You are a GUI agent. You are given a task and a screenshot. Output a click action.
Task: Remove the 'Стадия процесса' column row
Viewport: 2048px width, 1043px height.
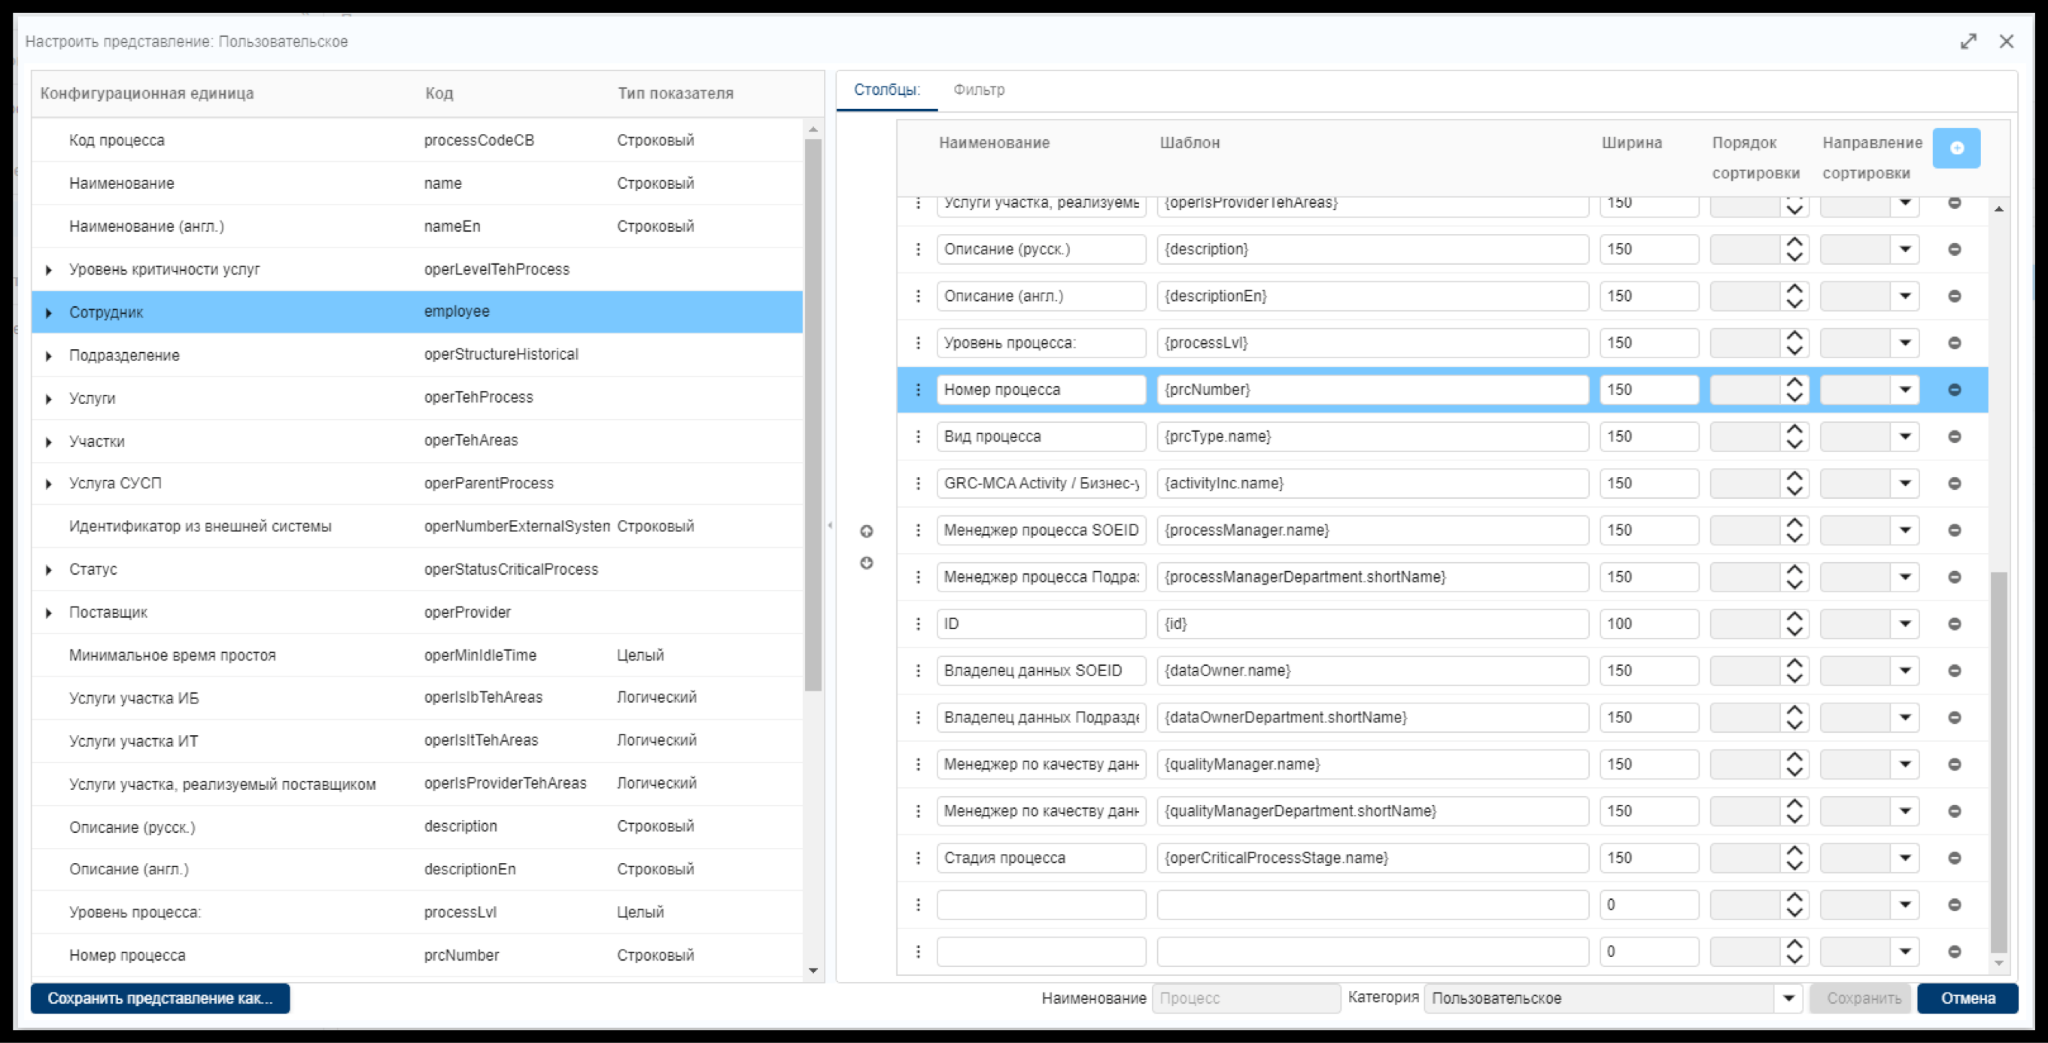pos(1954,858)
